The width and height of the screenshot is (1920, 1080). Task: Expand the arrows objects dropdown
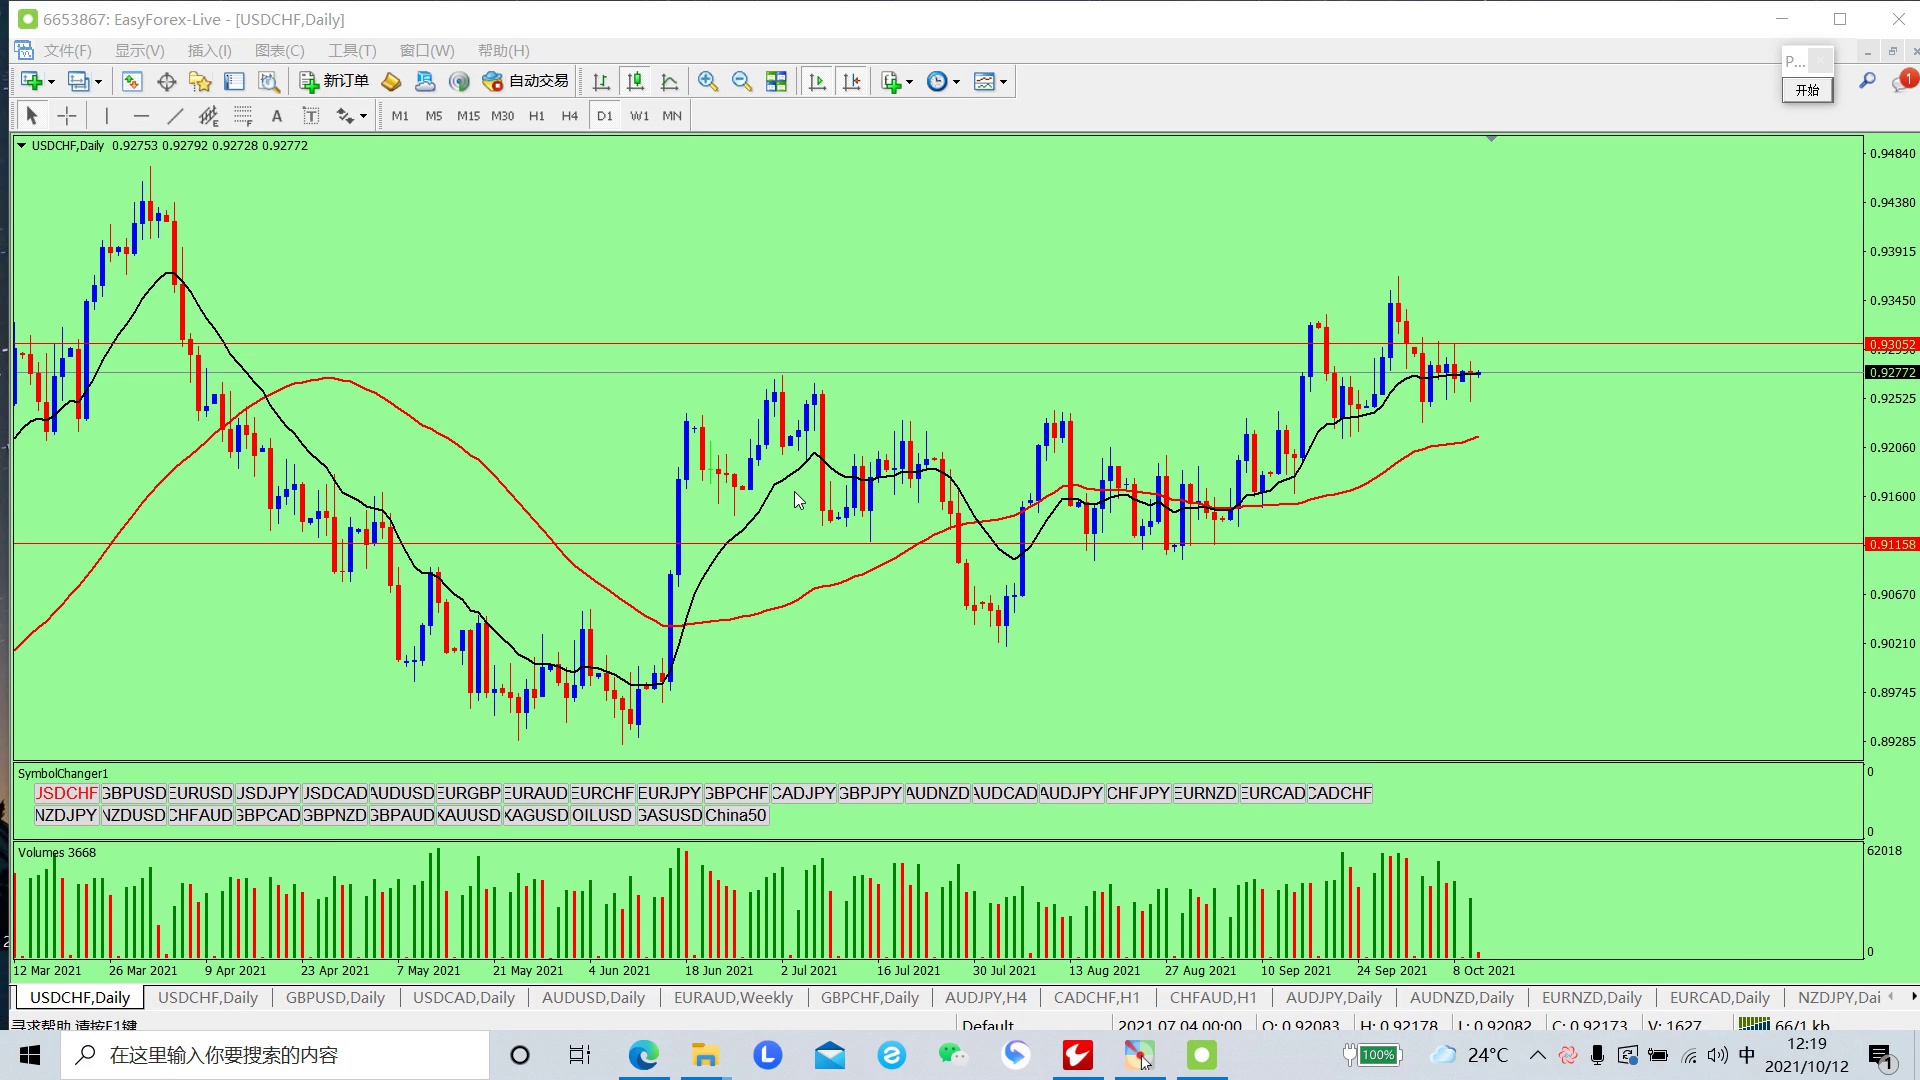coord(363,116)
